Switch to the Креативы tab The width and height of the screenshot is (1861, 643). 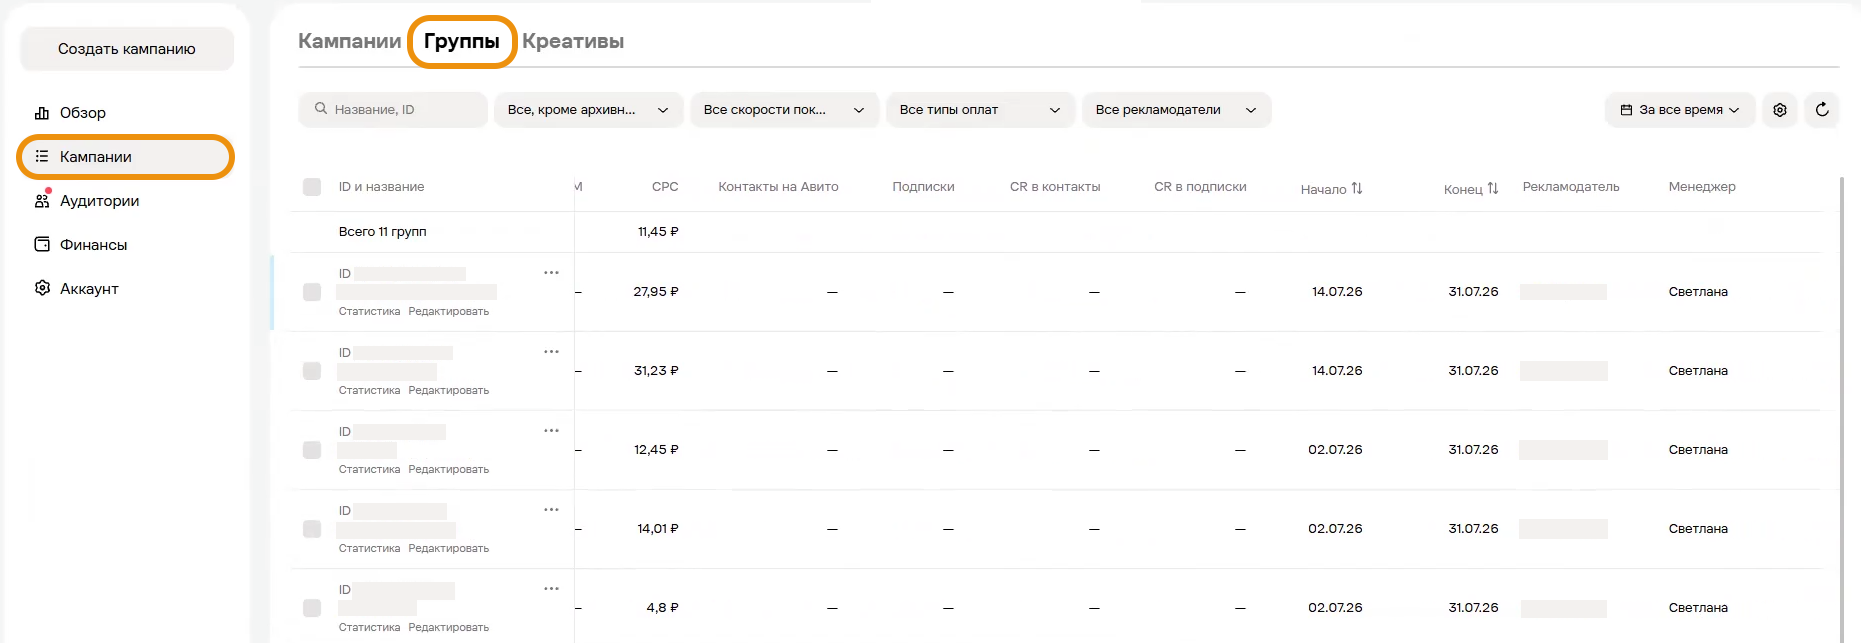573,41
